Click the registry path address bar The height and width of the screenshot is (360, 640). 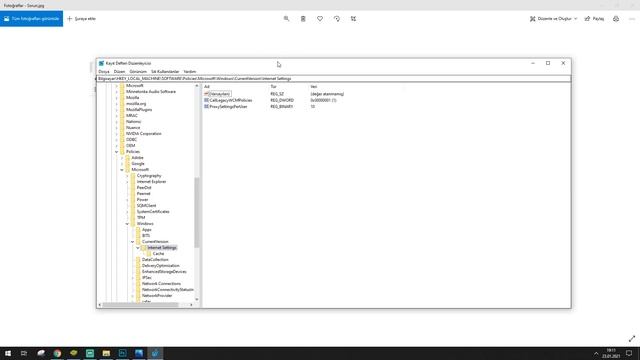click(333, 78)
